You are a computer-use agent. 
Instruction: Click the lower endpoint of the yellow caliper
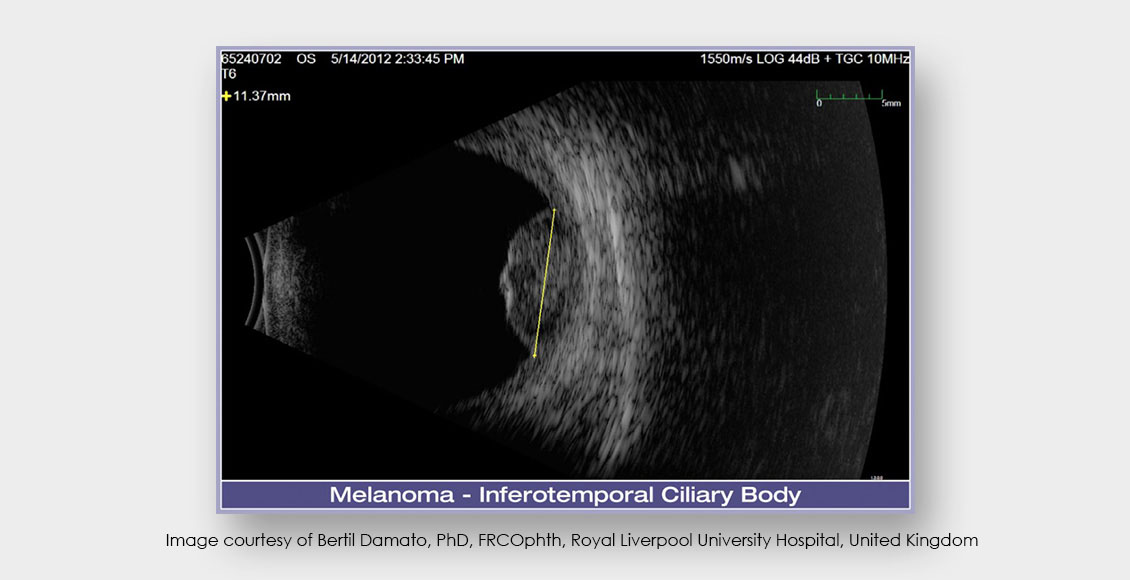click(535, 355)
